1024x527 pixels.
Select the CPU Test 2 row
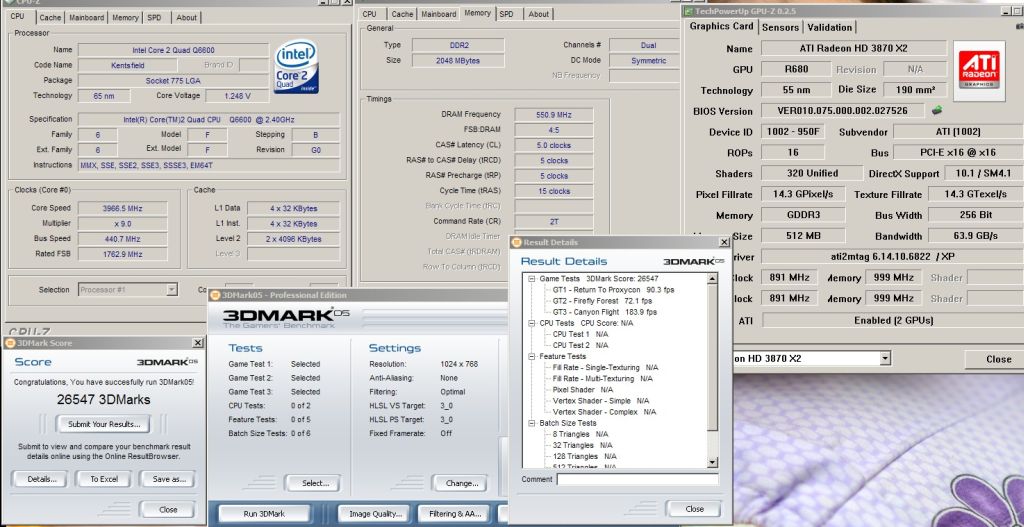[580, 345]
